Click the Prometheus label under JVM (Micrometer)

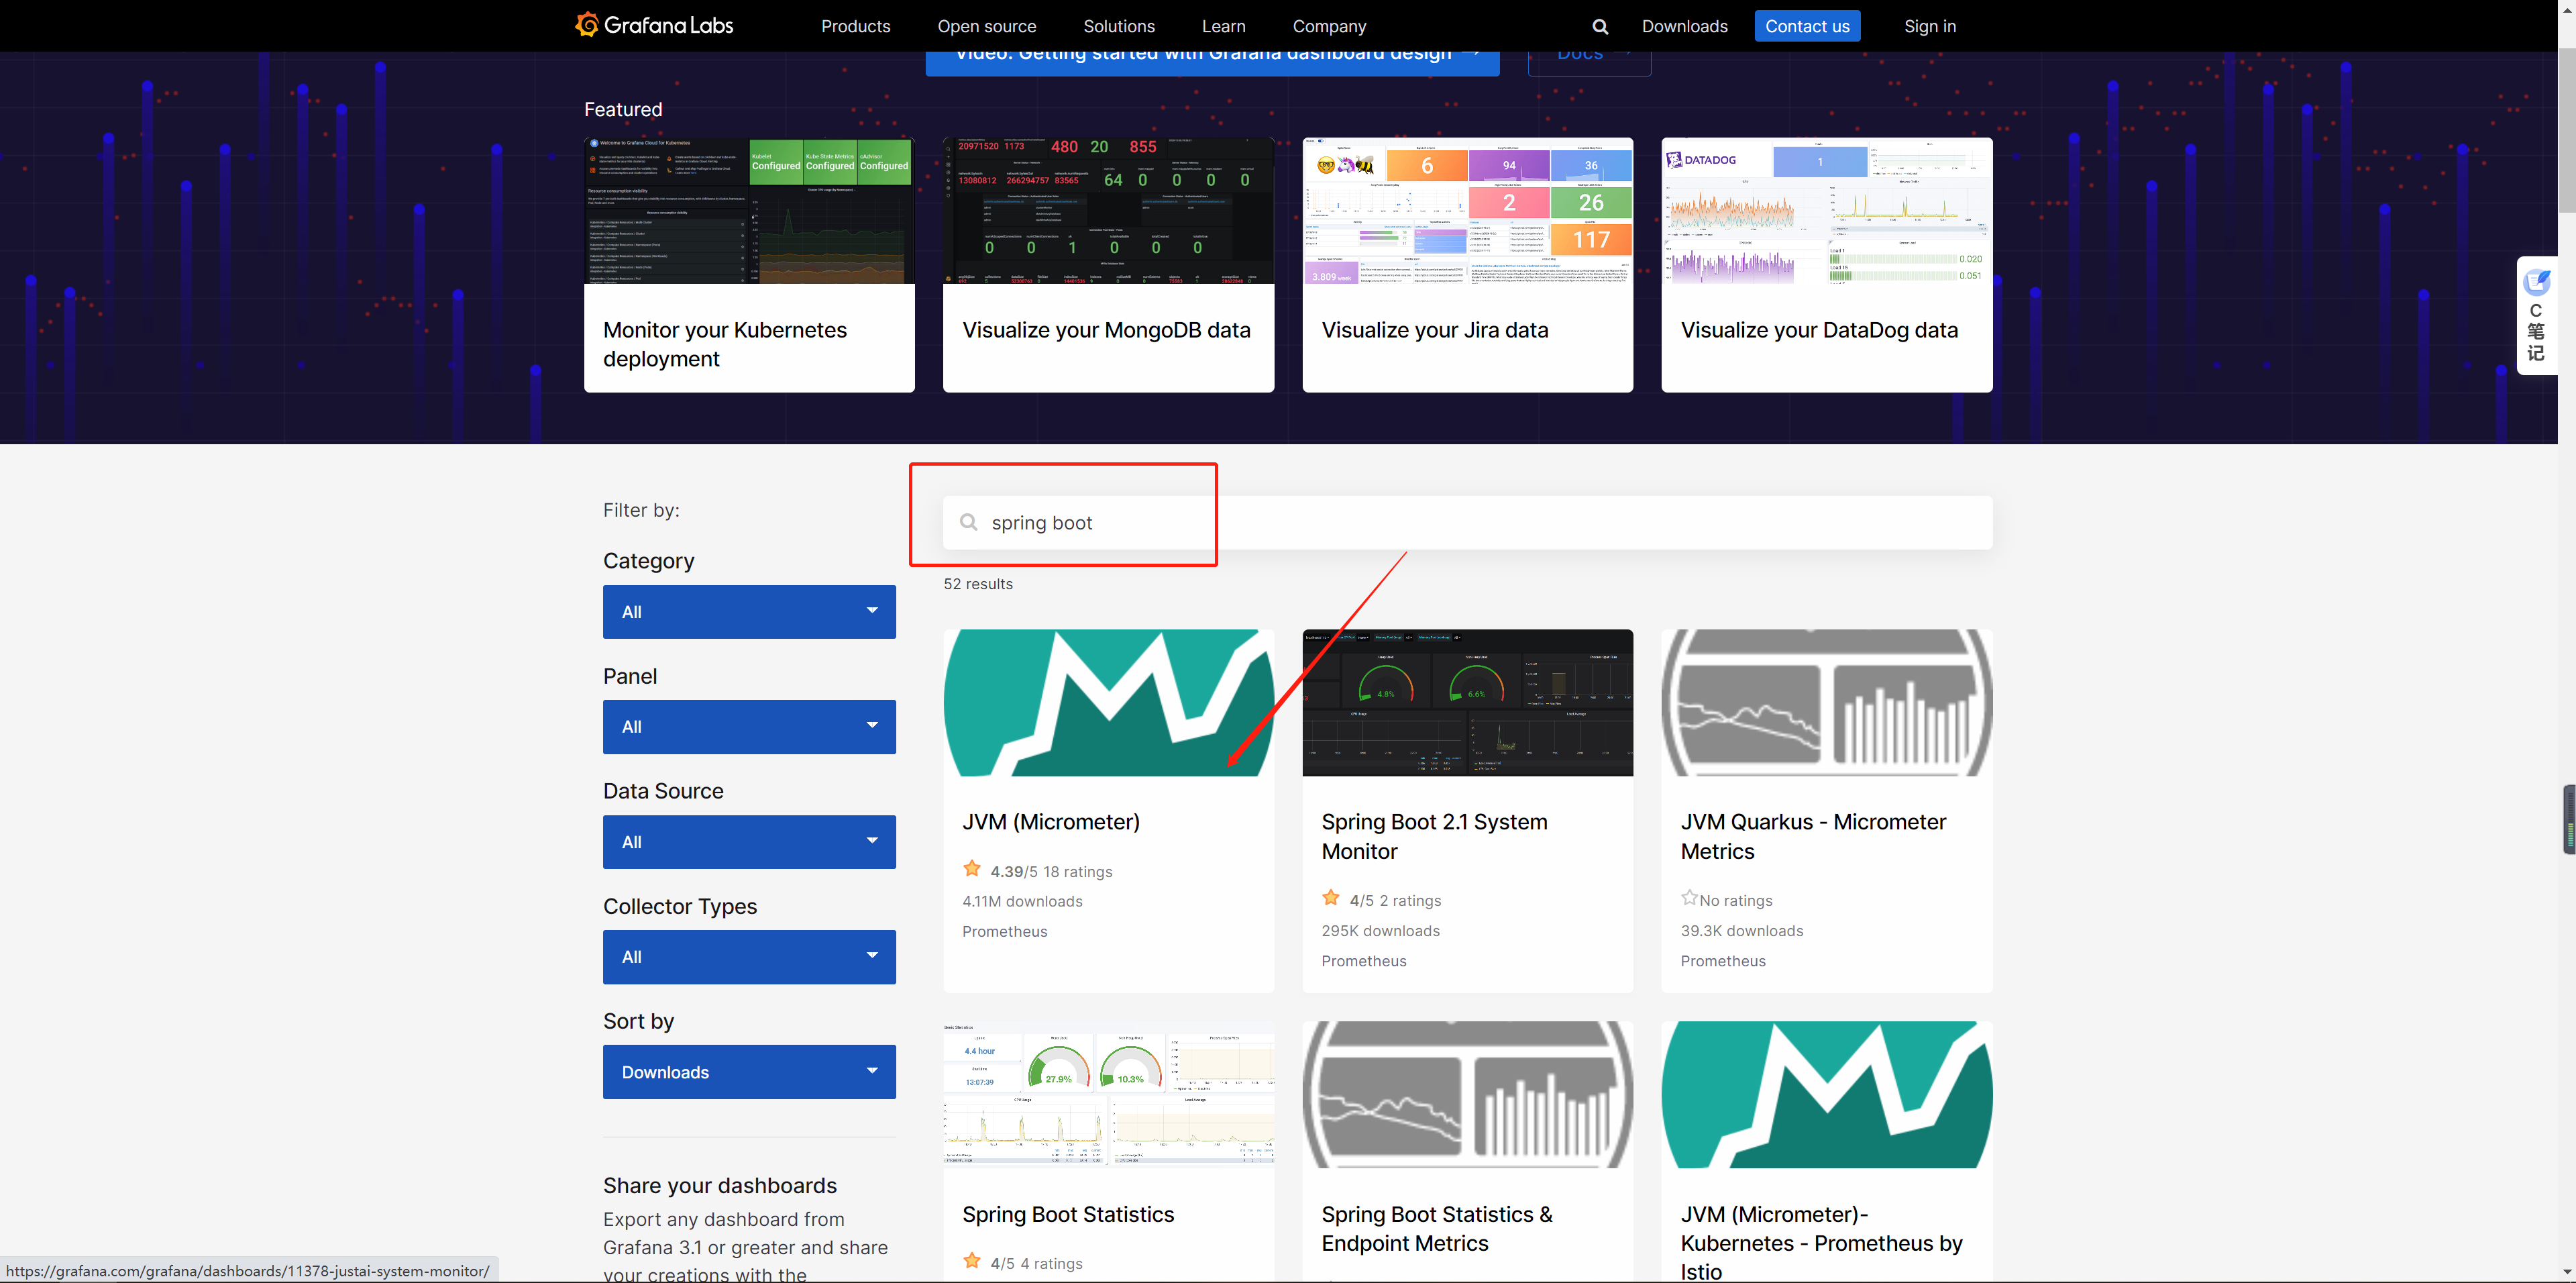1005,932
